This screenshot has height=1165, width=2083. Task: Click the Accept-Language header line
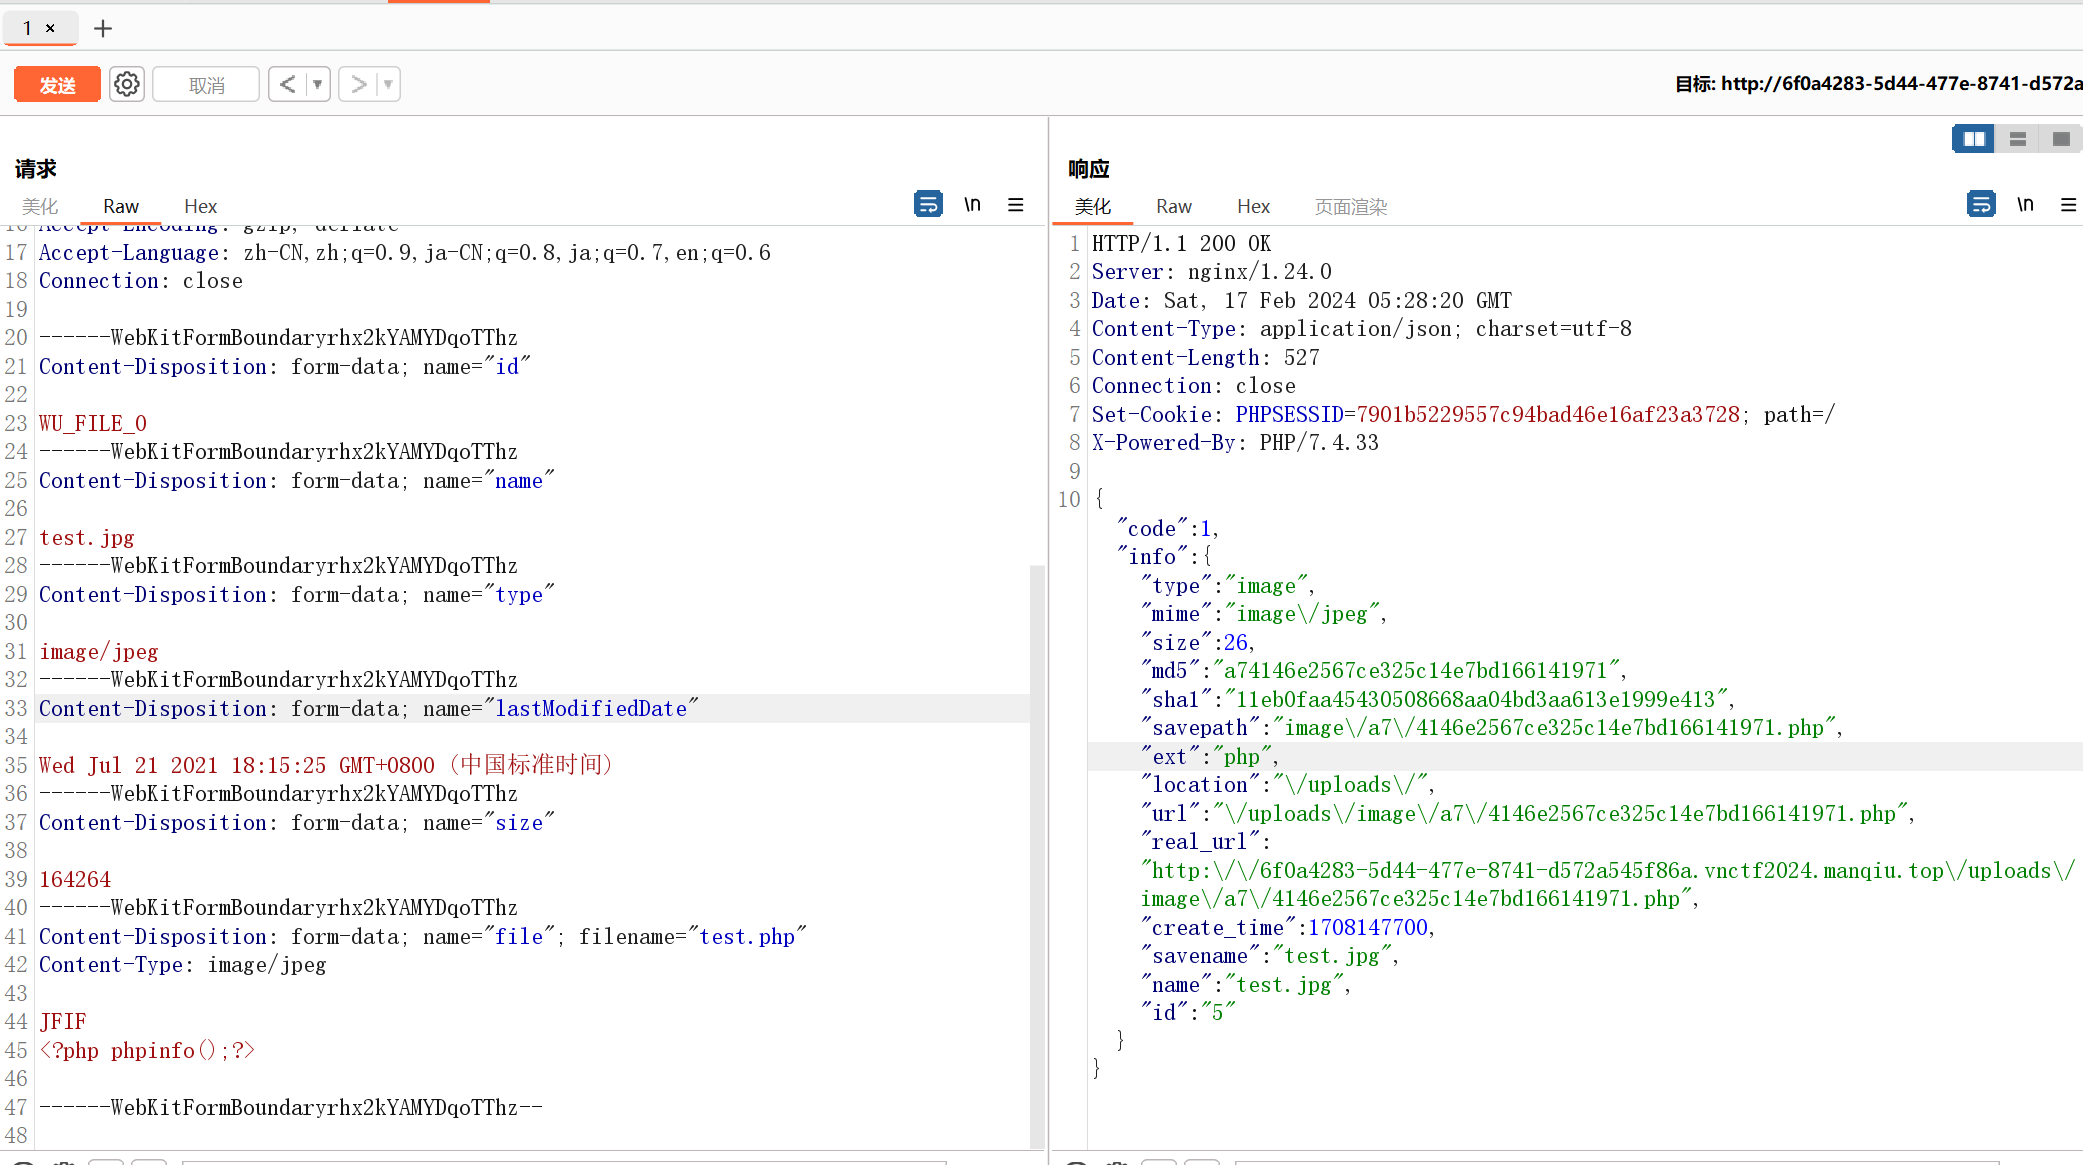(x=405, y=253)
